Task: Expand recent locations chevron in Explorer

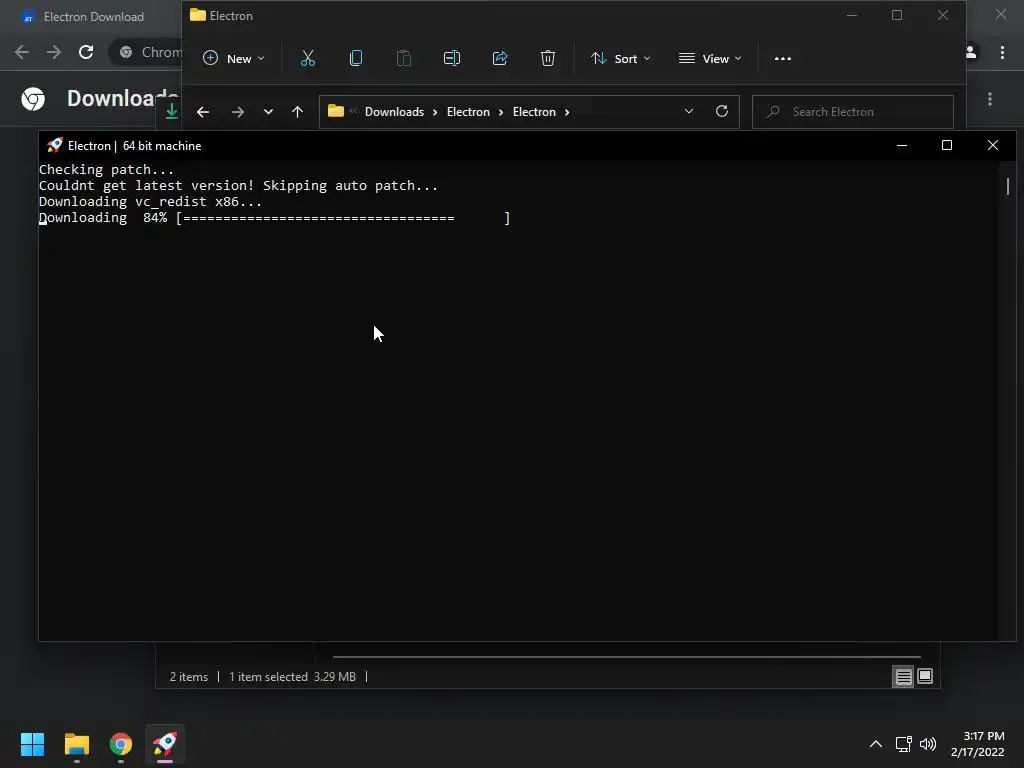Action: (x=268, y=112)
